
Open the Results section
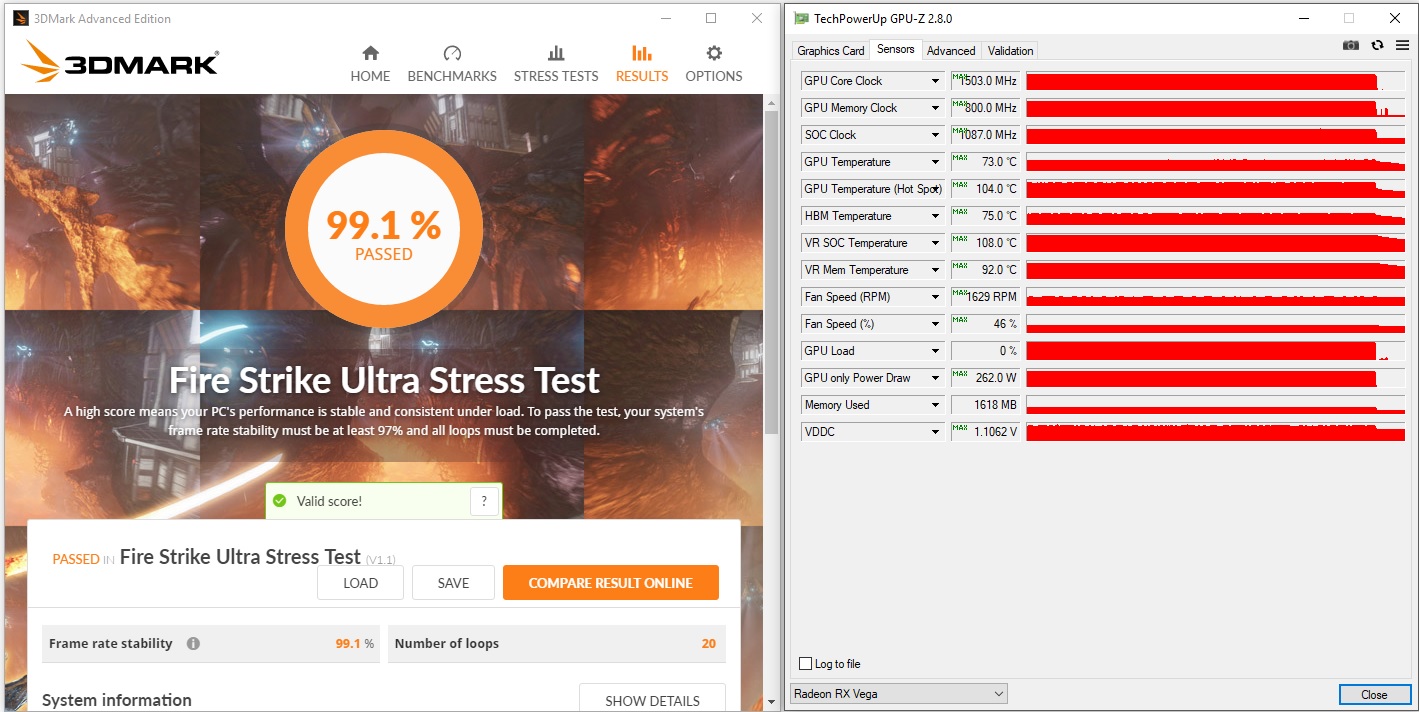642,64
